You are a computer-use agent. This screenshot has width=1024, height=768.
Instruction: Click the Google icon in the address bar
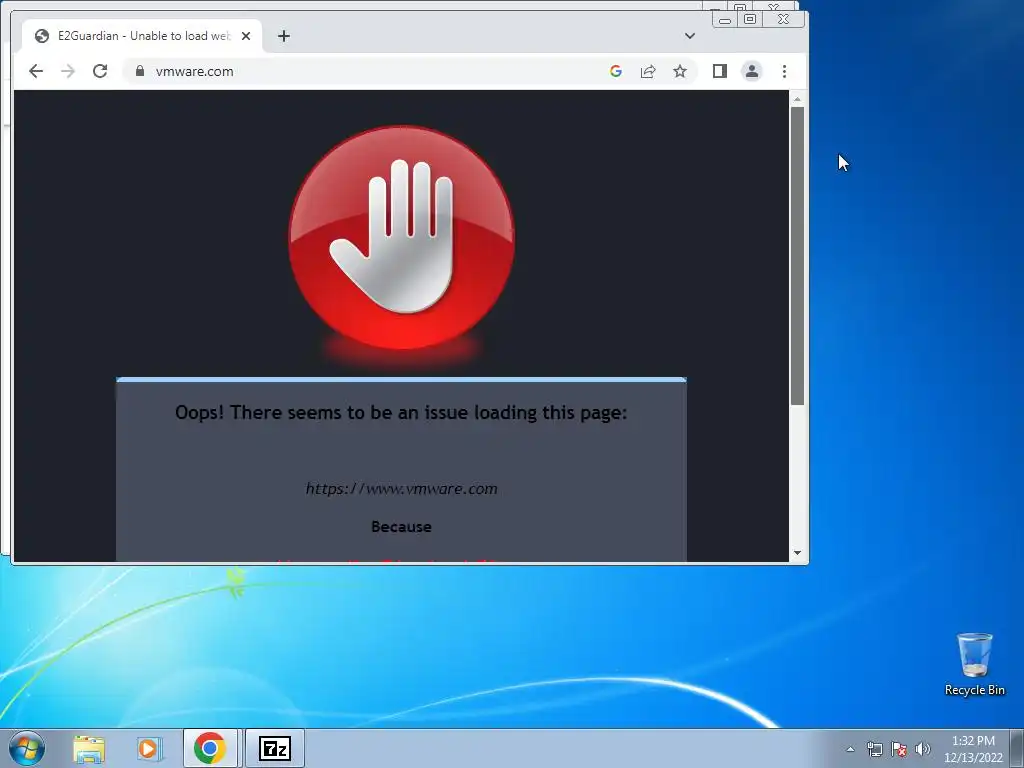pos(615,71)
